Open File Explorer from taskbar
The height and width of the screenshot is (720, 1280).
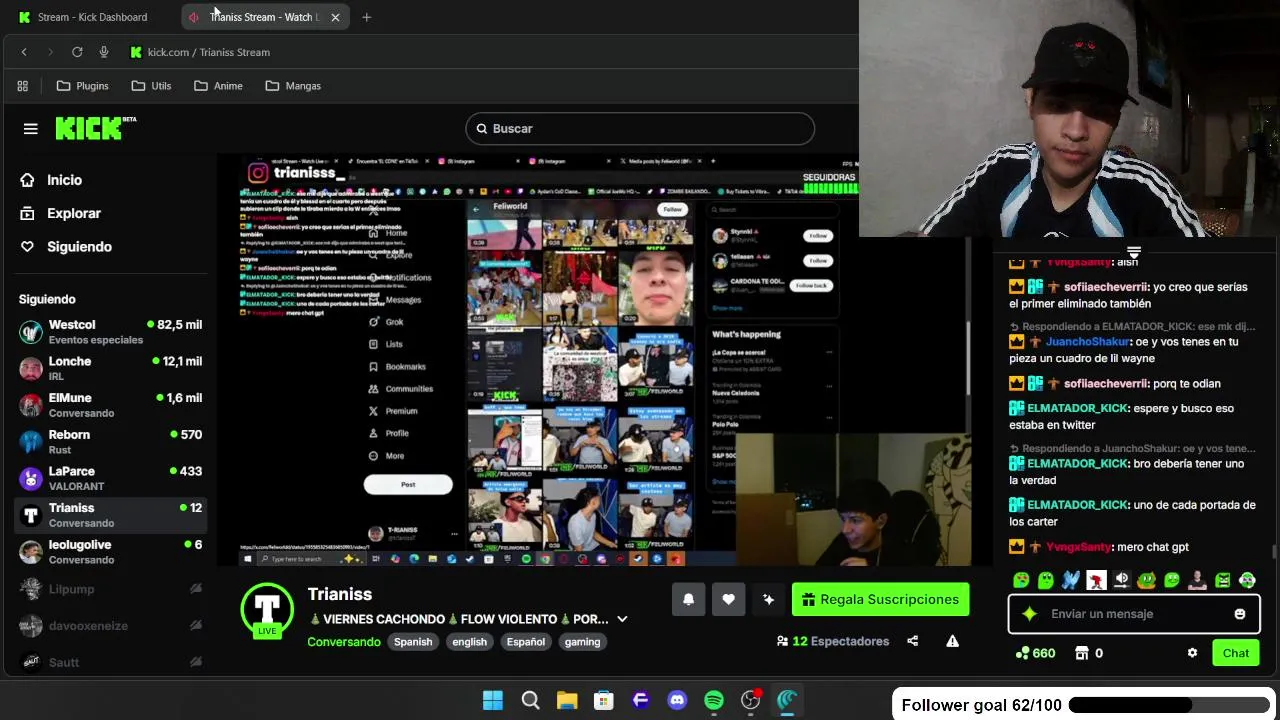(567, 700)
